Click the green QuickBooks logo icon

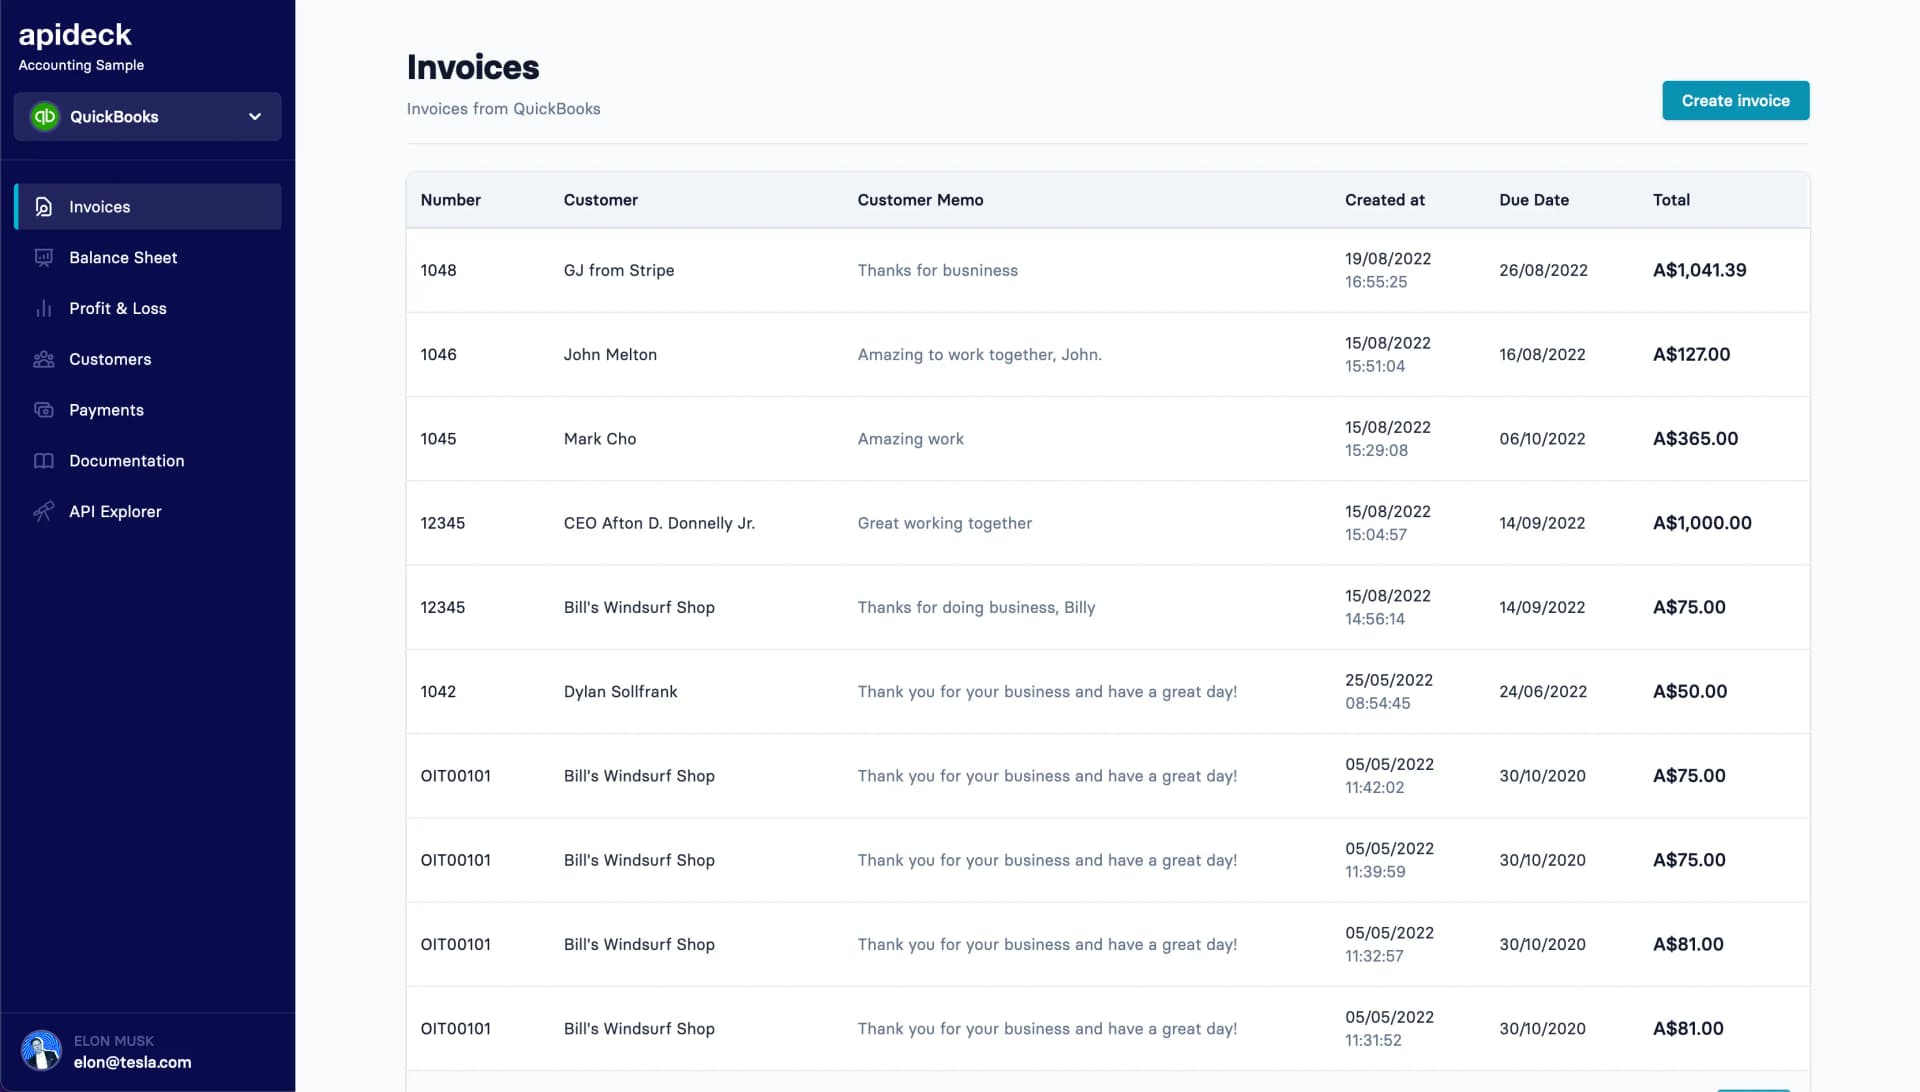pyautogui.click(x=45, y=117)
